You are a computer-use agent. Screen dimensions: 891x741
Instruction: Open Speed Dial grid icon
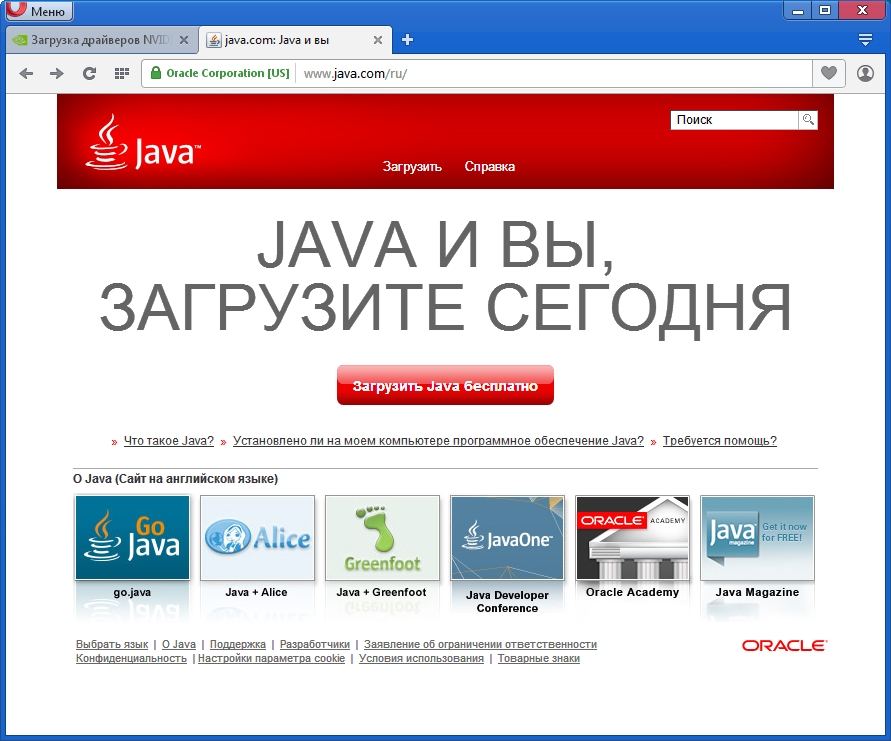tap(122, 73)
